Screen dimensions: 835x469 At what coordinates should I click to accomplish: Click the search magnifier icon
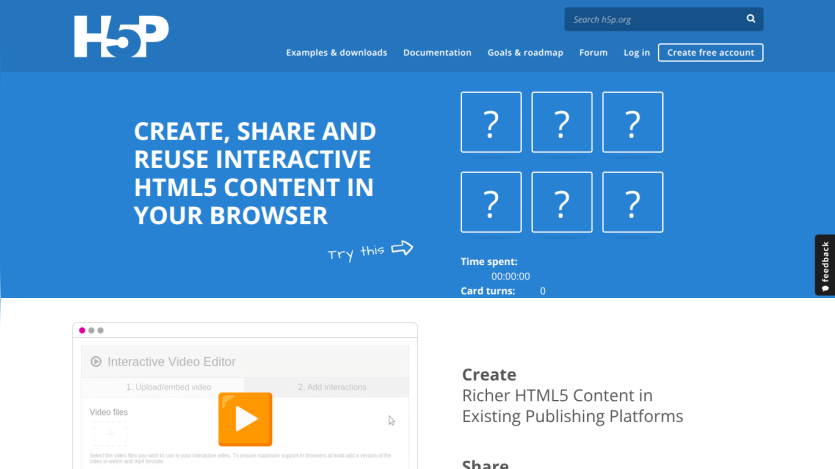(751, 19)
